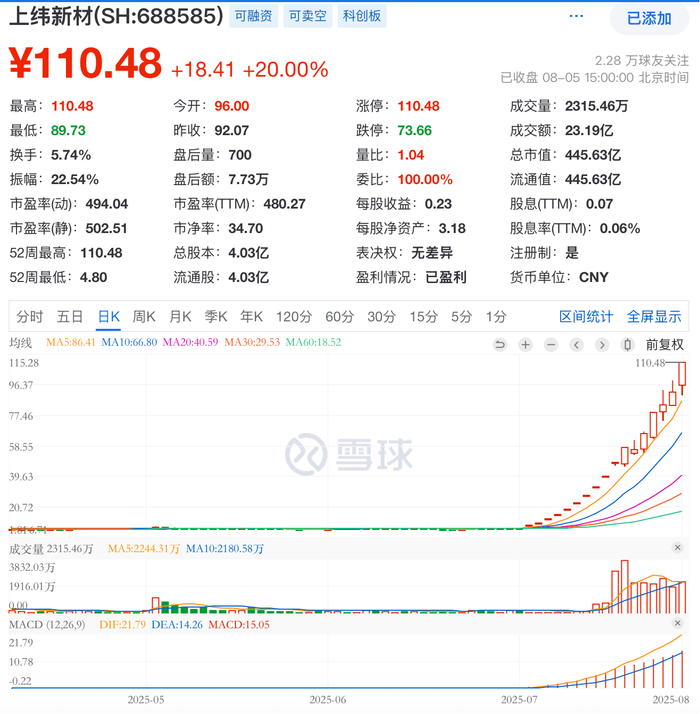Click the 委比 value 100.00%
Image resolution: width=700 pixels, height=714 pixels.
click(x=425, y=179)
